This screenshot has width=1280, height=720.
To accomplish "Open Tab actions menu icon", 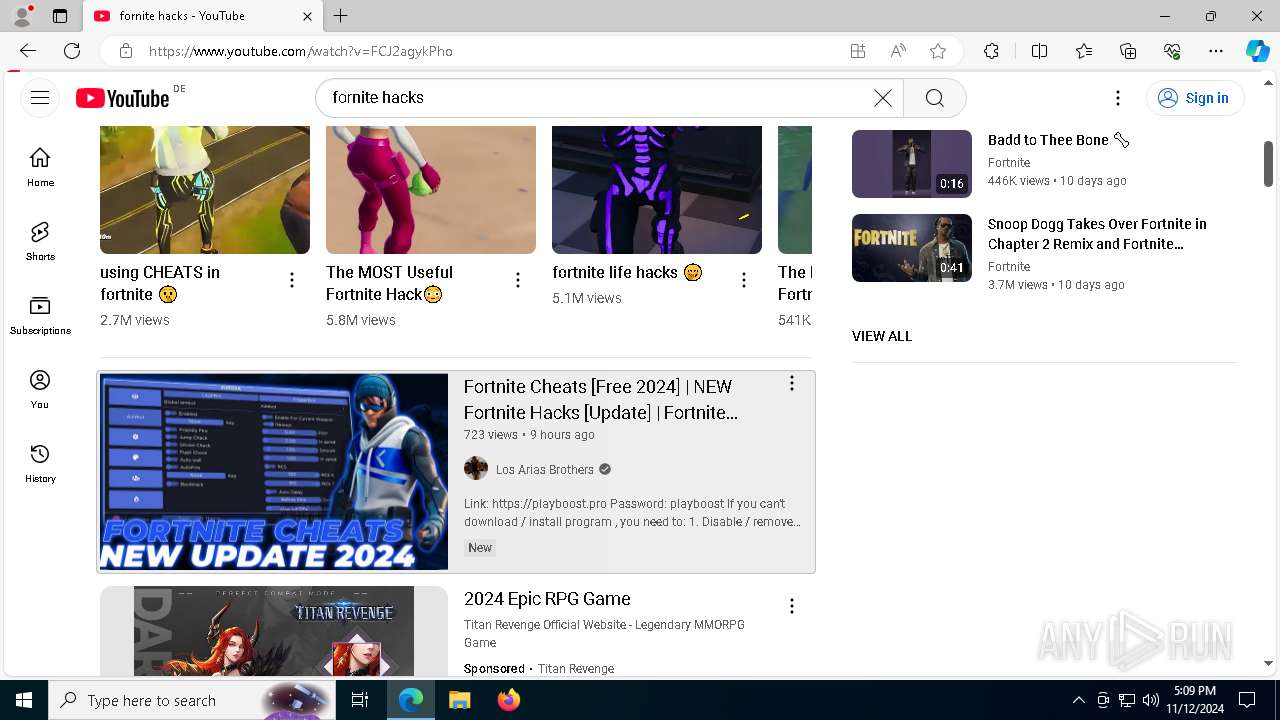I will click(x=60, y=16).
